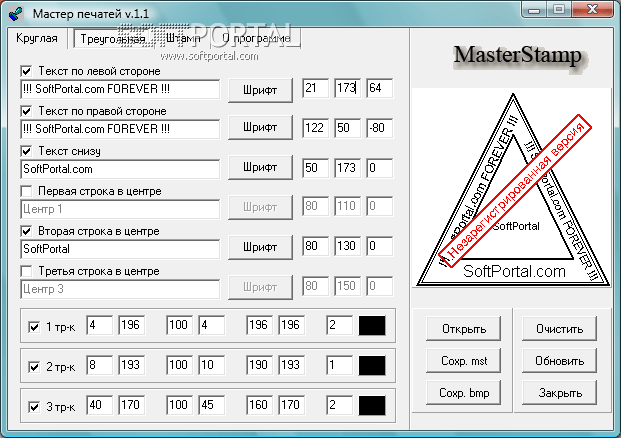Click Шрифт button for second center line

[x=260, y=247]
